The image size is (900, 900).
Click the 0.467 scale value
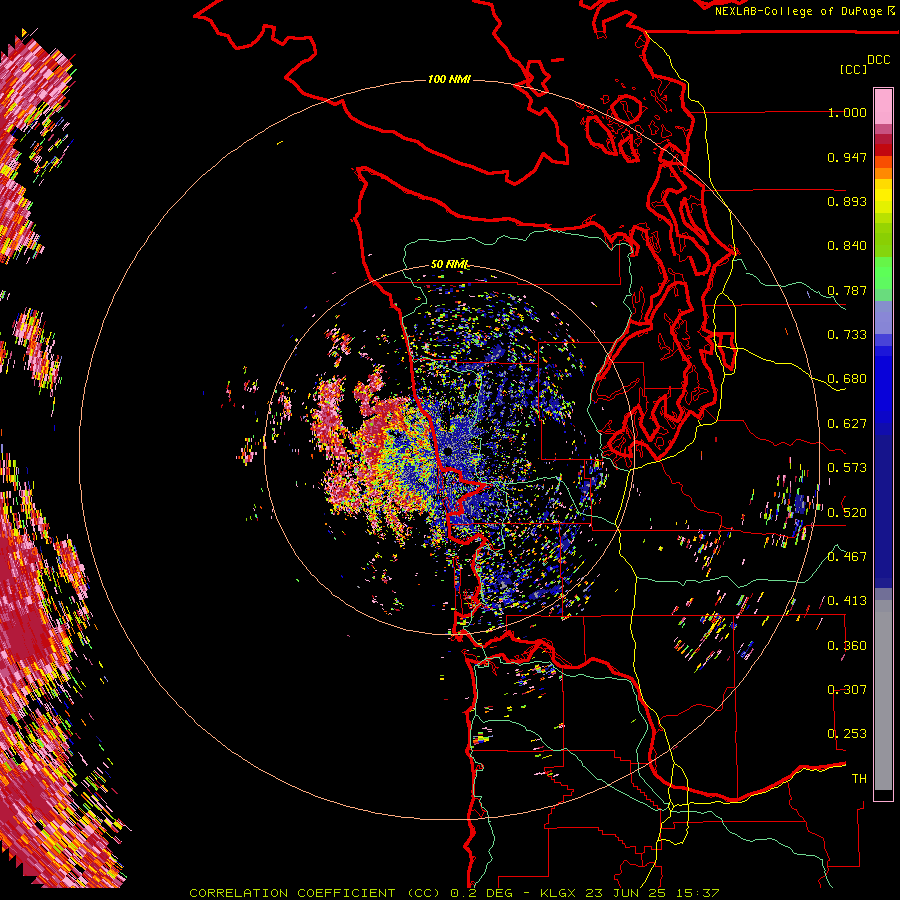847,557
